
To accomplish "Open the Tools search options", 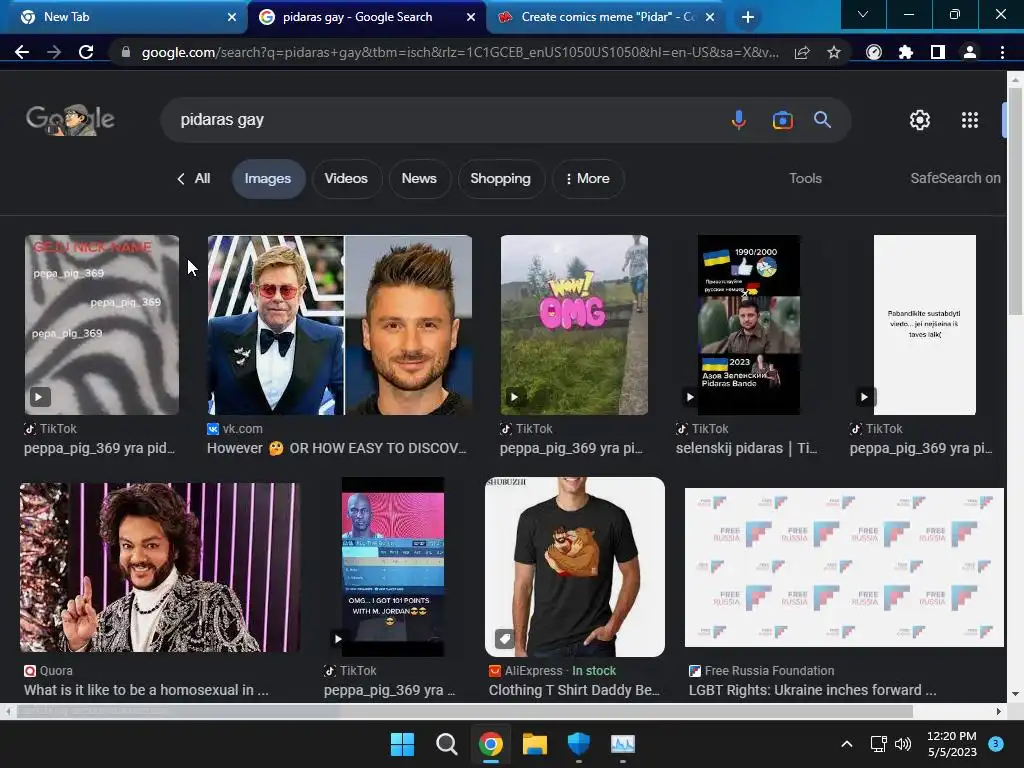I will point(805,178).
